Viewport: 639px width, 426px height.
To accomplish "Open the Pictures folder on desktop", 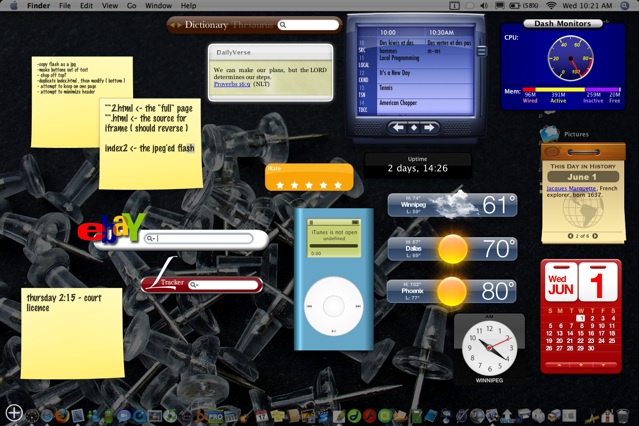I will (x=549, y=134).
